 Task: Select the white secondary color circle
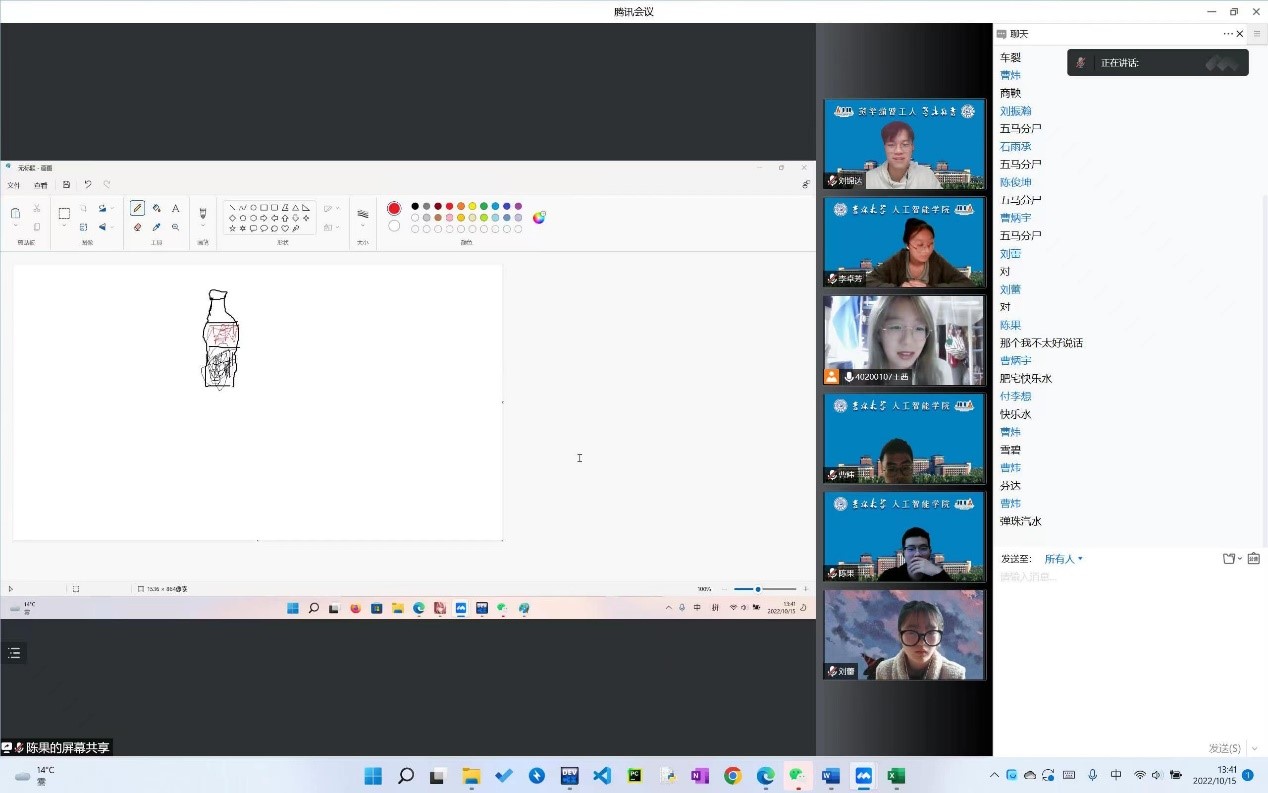pyautogui.click(x=394, y=226)
